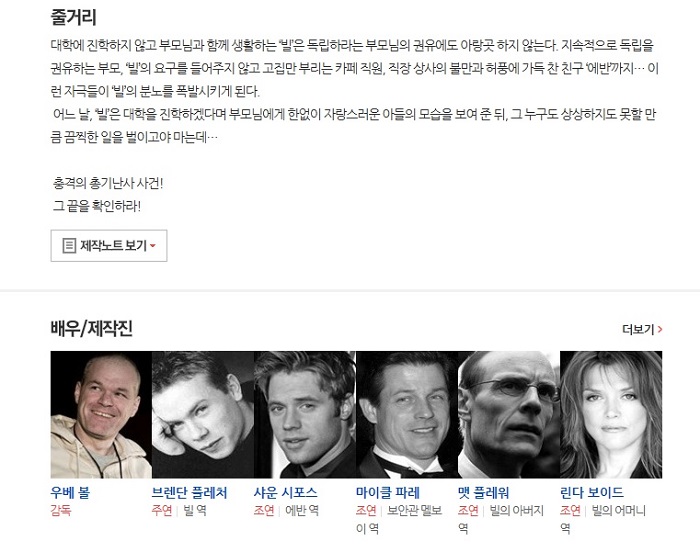Click the 배우/제작진 section heading
The height and width of the screenshot is (552, 700).
(x=92, y=329)
